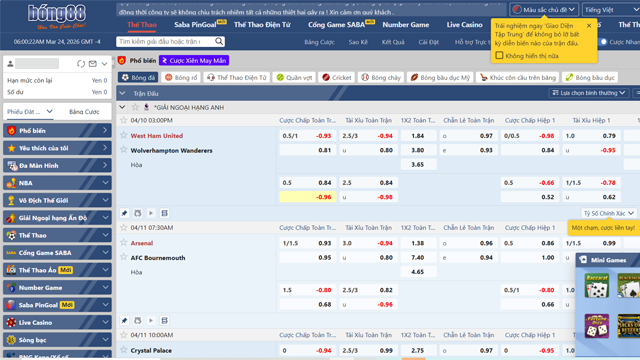Open Yêu thích của tôi sidebar item
640x360 pixels.
(x=57, y=148)
